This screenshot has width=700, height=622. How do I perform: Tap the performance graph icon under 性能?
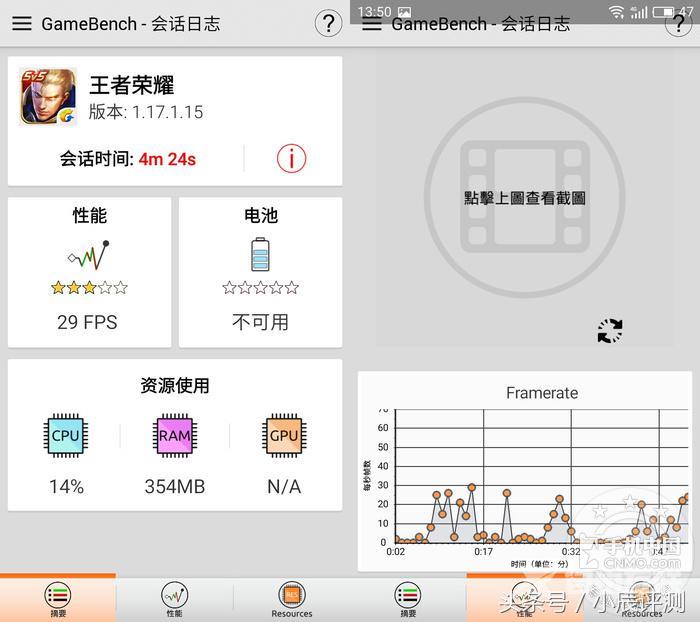(x=89, y=256)
